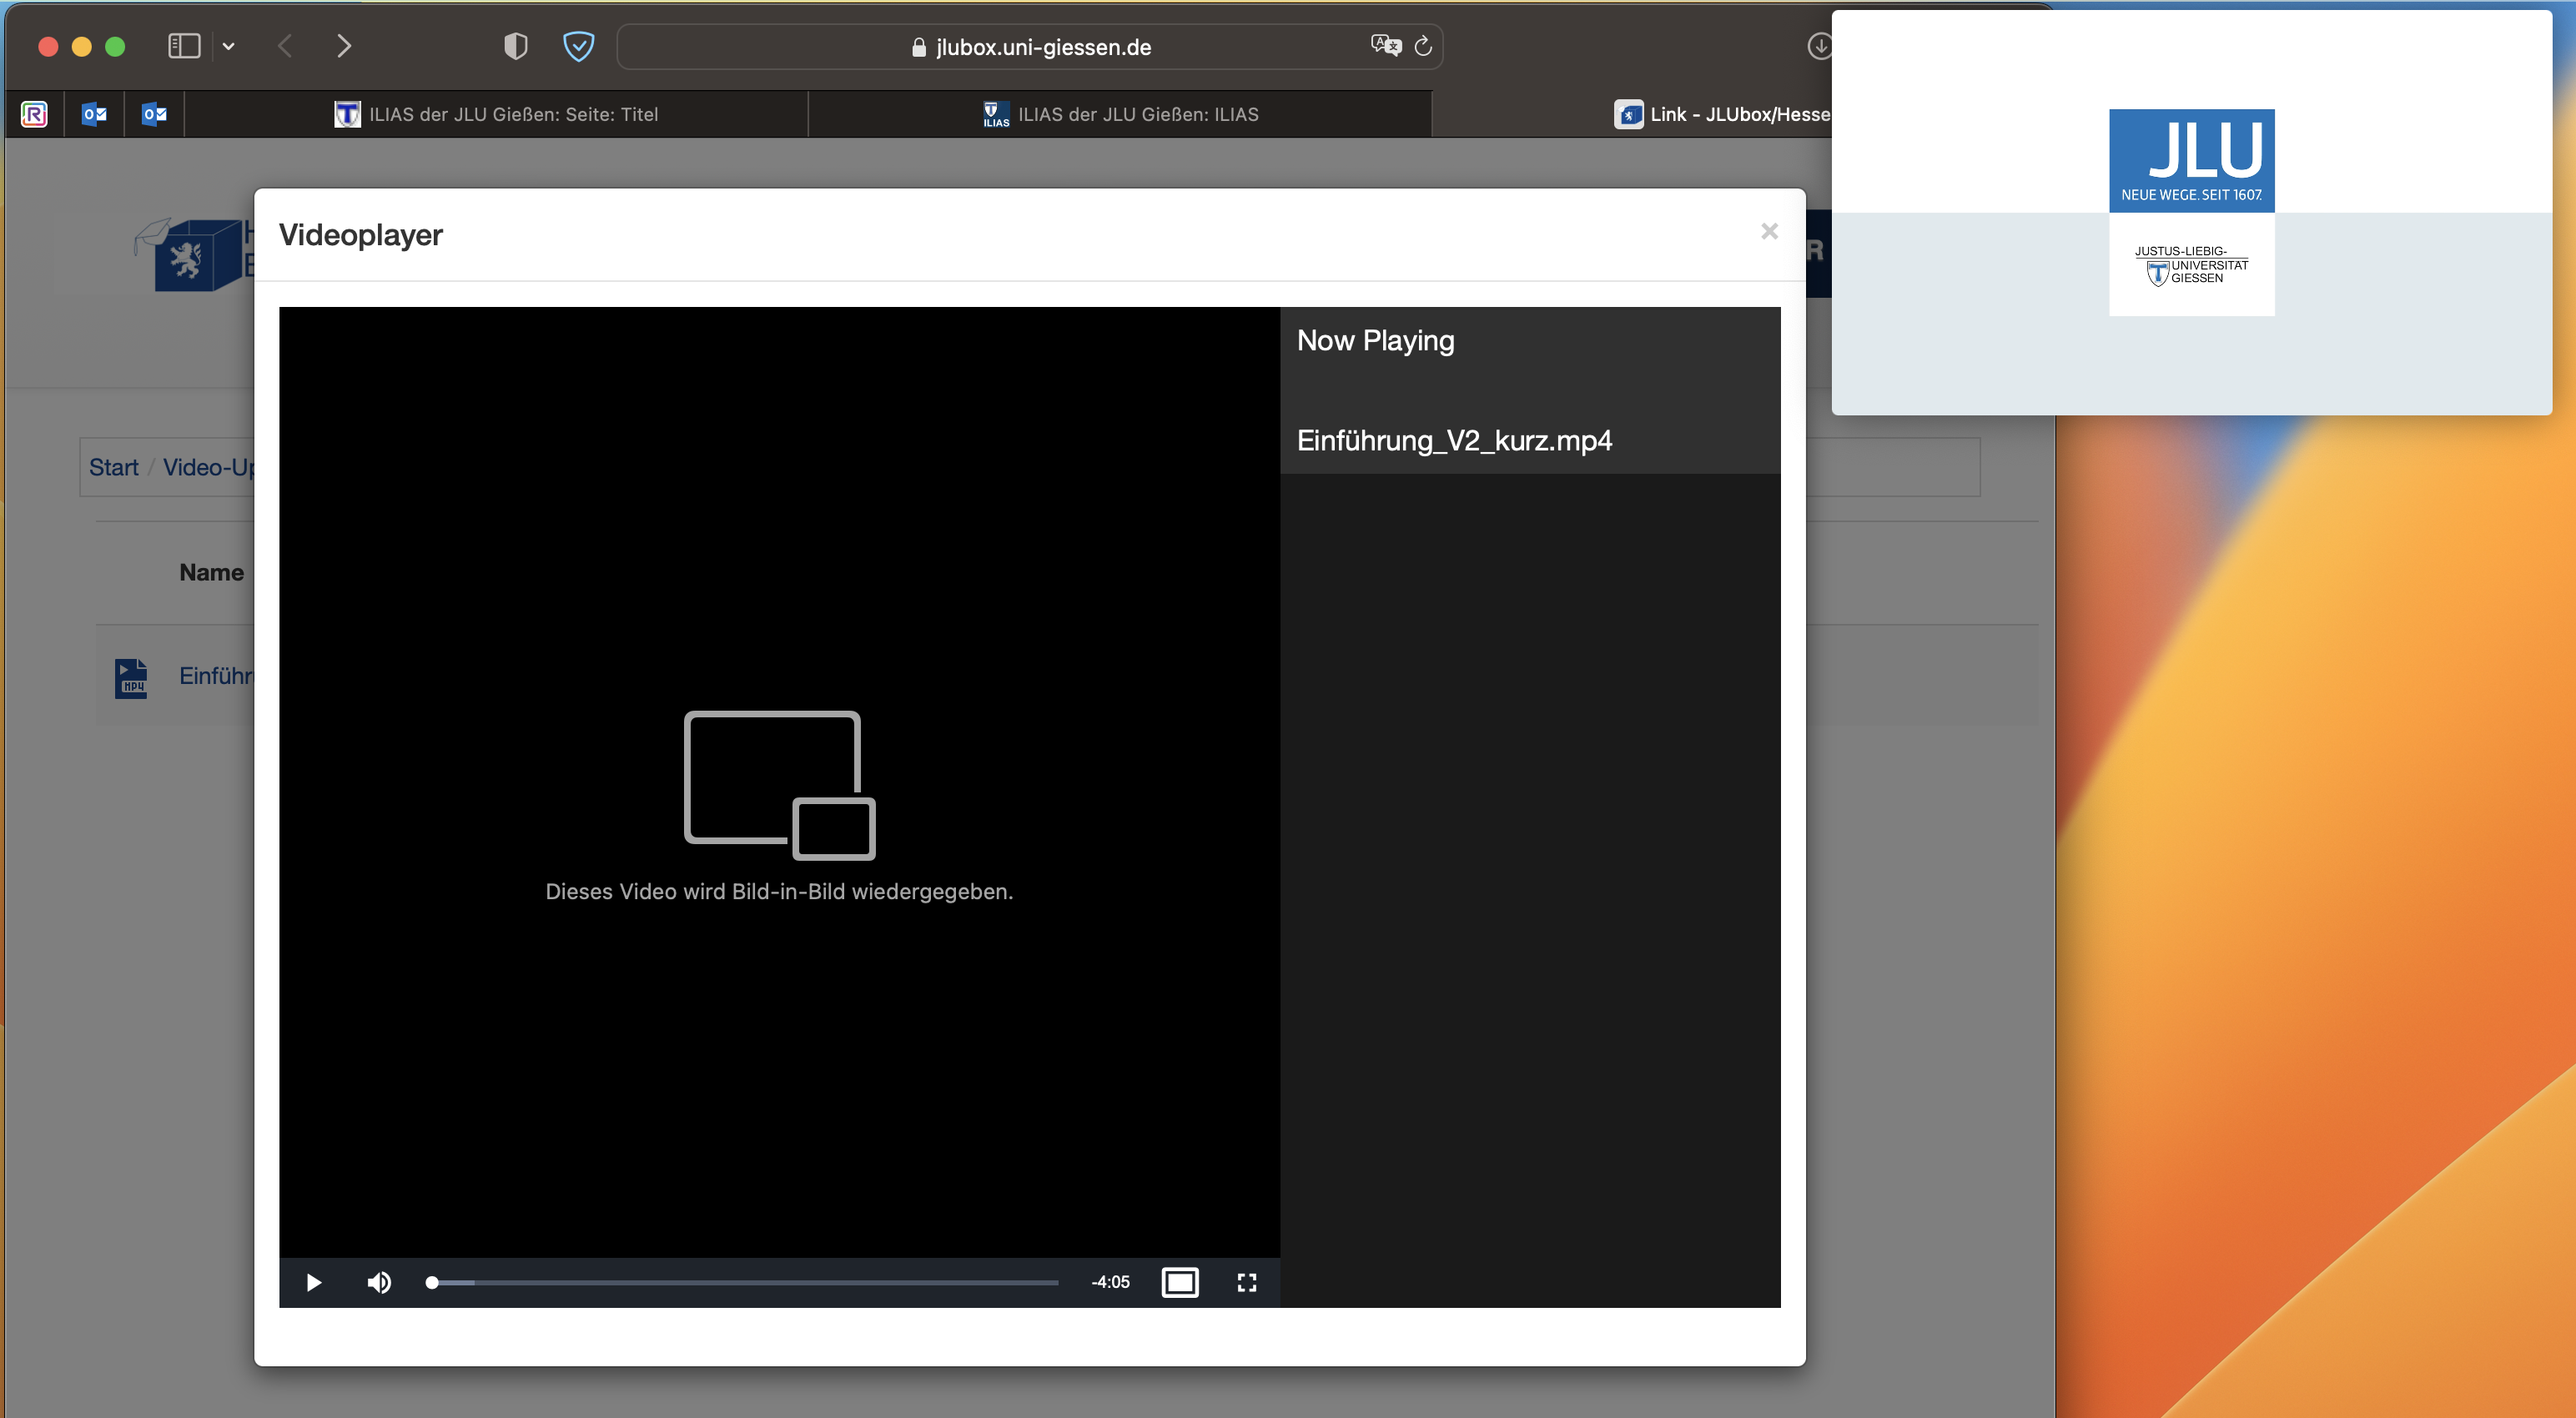
Task: Click the blue checkmark shield extension
Action: pos(578,46)
